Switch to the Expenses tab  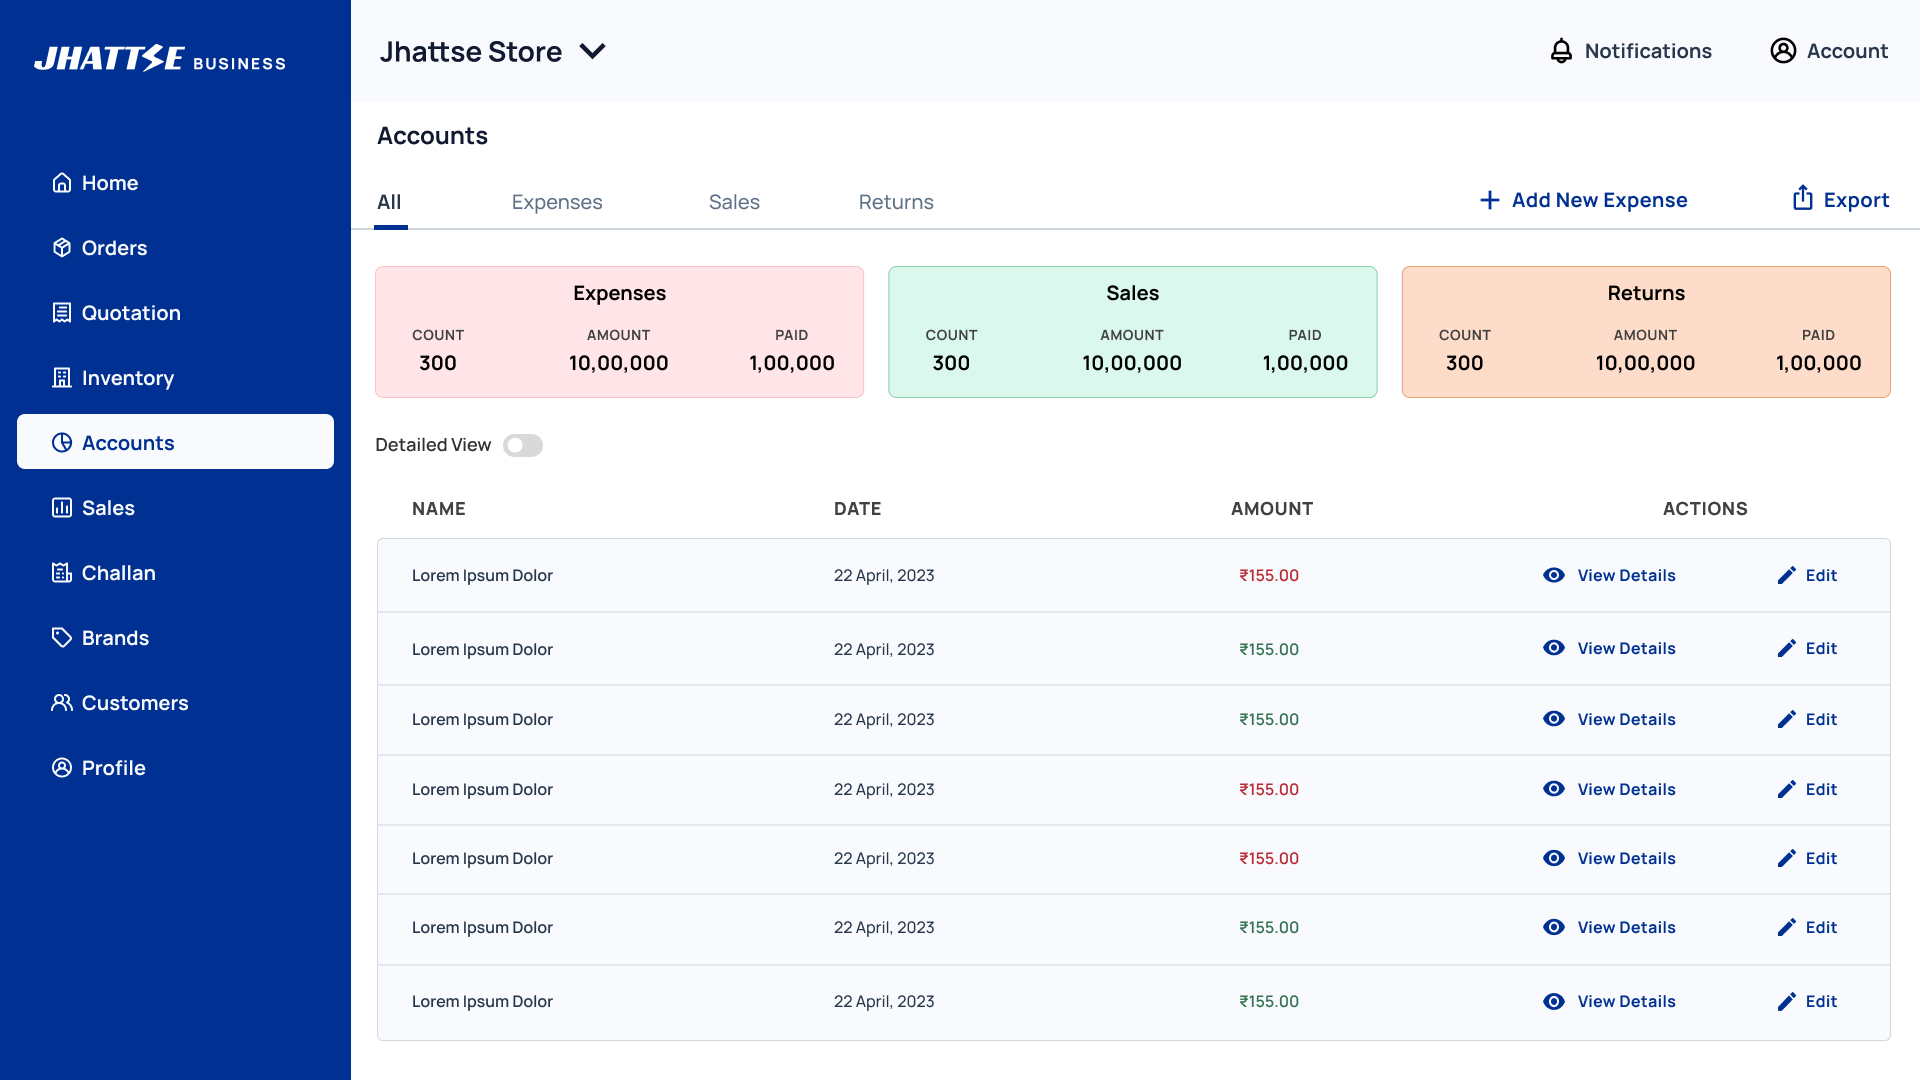point(557,202)
